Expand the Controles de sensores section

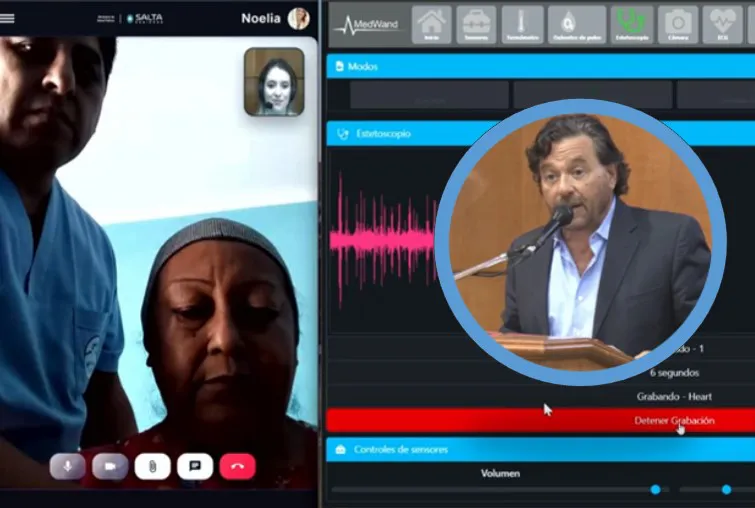[x=540, y=450]
